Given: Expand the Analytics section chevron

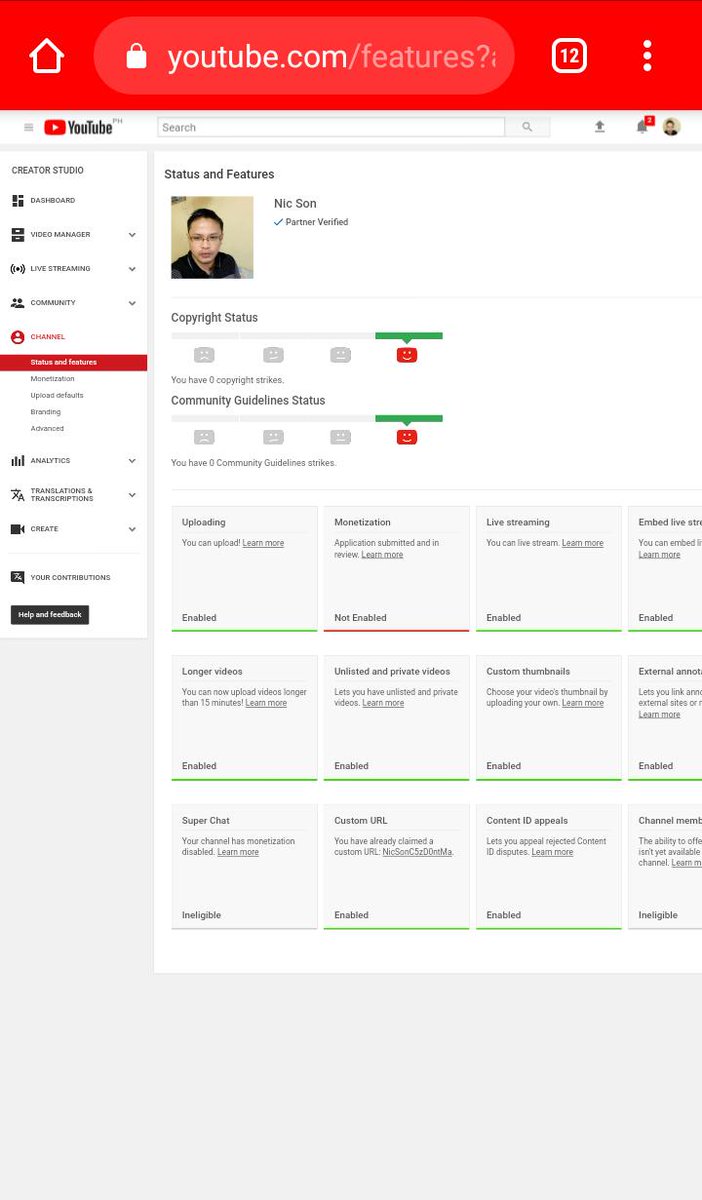Looking at the screenshot, I should [x=132, y=461].
